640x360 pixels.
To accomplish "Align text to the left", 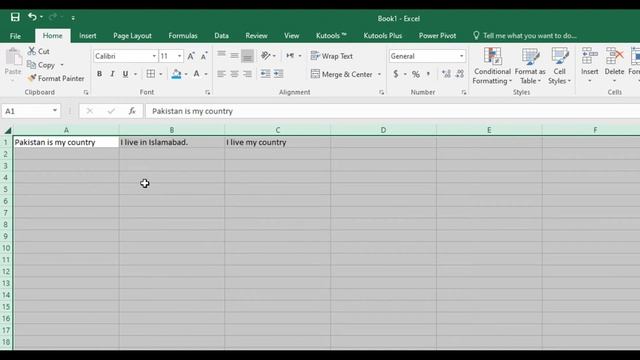I will click(221, 74).
